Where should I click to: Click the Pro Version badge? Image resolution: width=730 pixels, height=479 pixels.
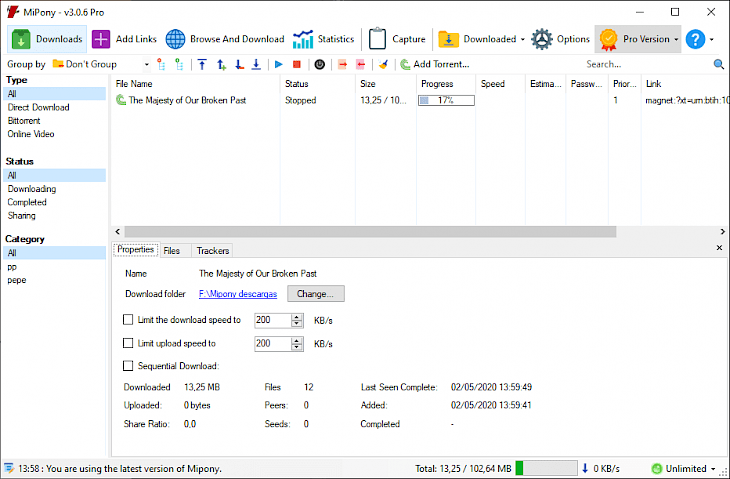(x=608, y=39)
